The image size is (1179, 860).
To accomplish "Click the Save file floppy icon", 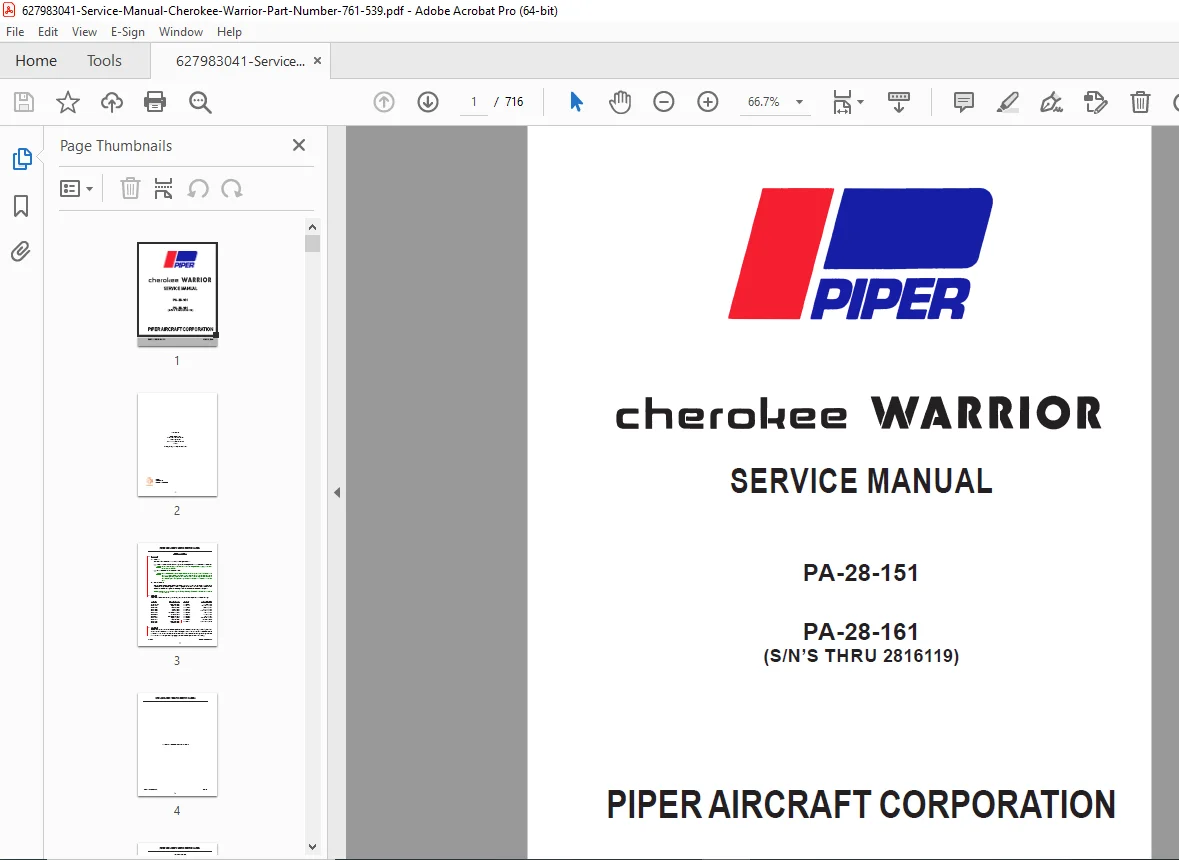I will tap(24, 102).
